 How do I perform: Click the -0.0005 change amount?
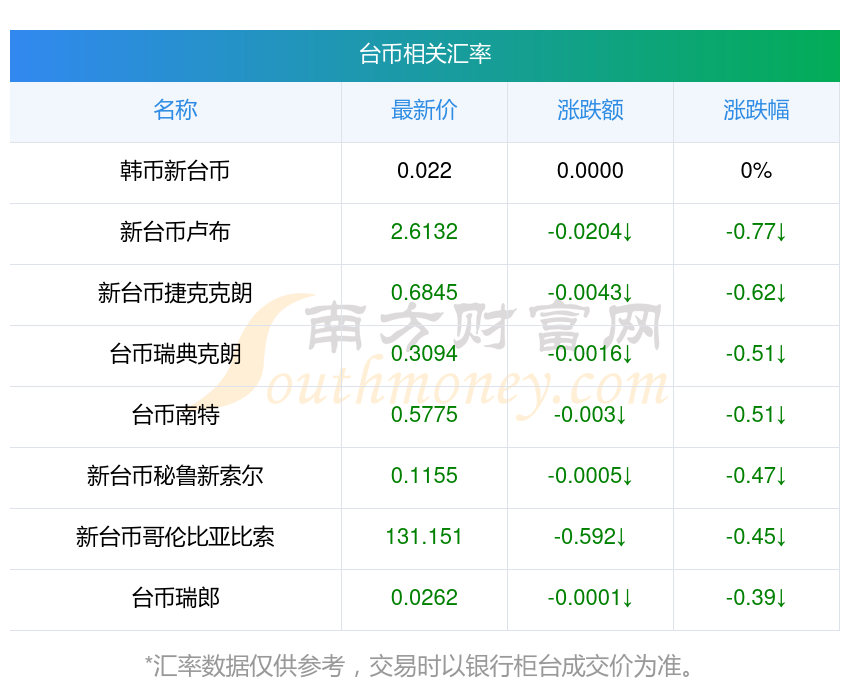pyautogui.click(x=590, y=476)
